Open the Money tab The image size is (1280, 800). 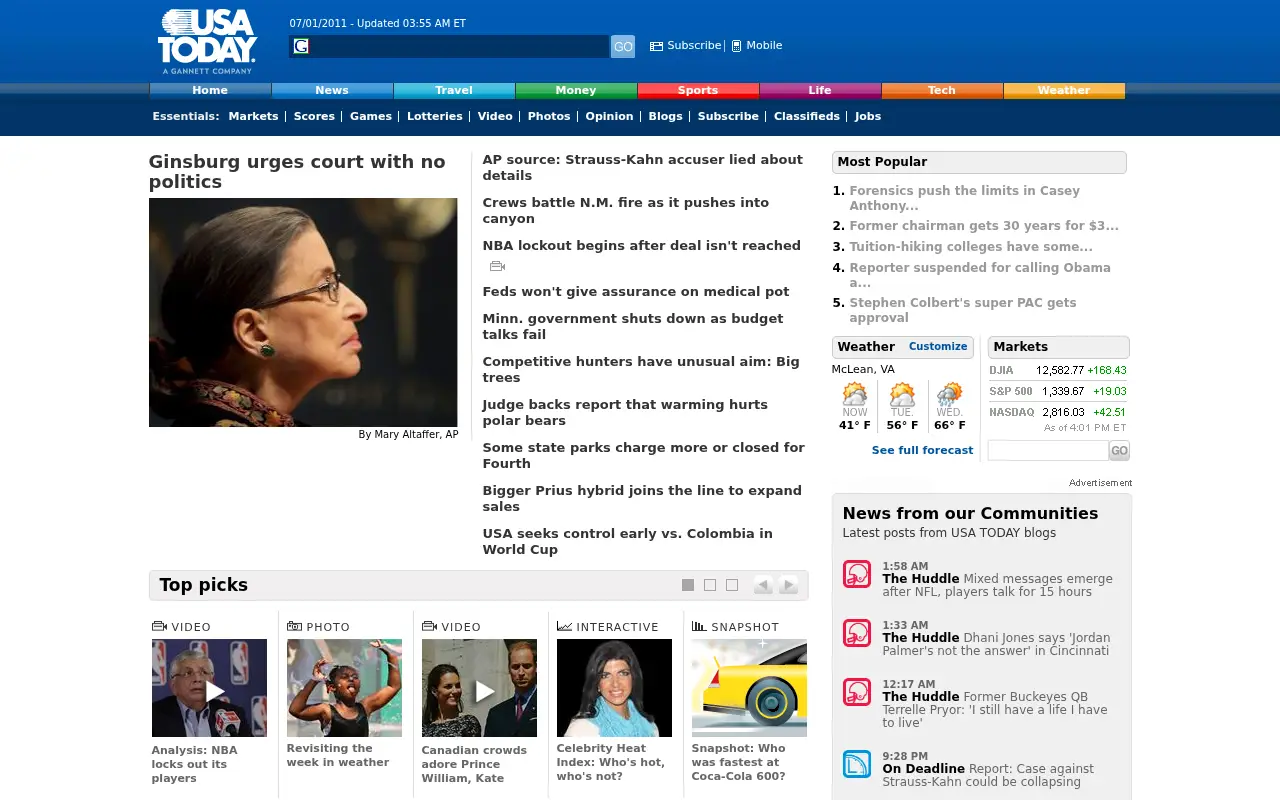576,91
